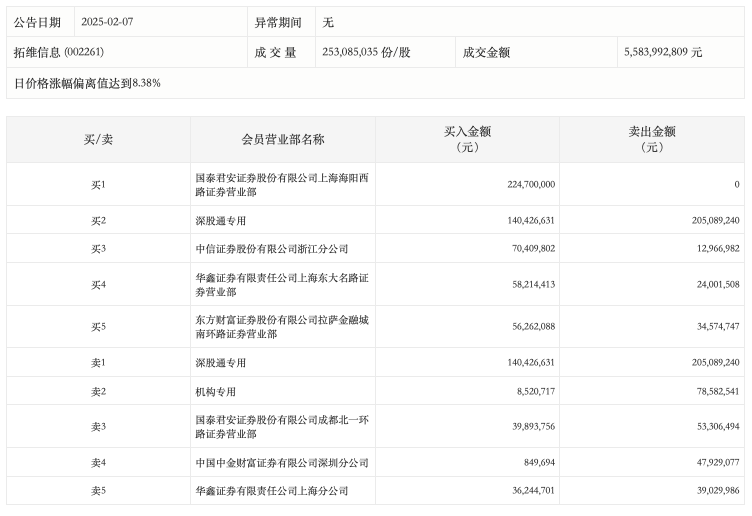
Task: Select the date value 2025-02-07
Action: click(x=109, y=21)
